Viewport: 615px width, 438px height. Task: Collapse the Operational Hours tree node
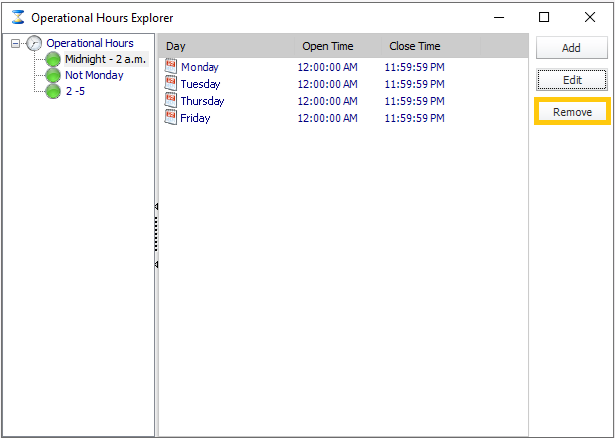[15, 44]
